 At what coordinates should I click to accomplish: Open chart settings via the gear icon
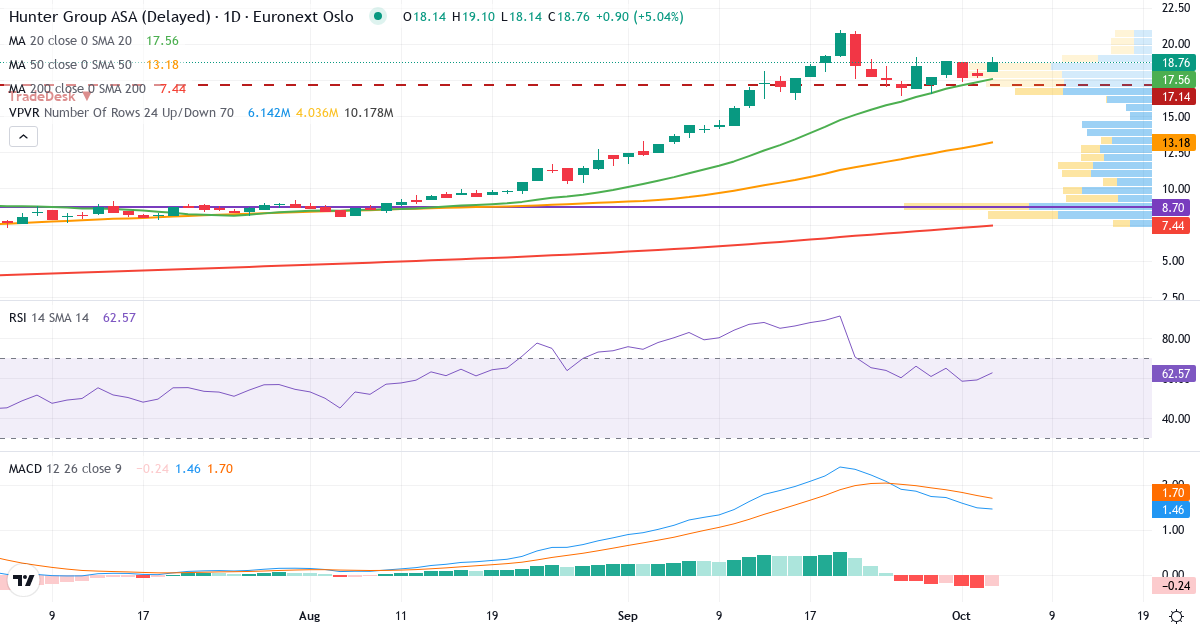[1177, 616]
